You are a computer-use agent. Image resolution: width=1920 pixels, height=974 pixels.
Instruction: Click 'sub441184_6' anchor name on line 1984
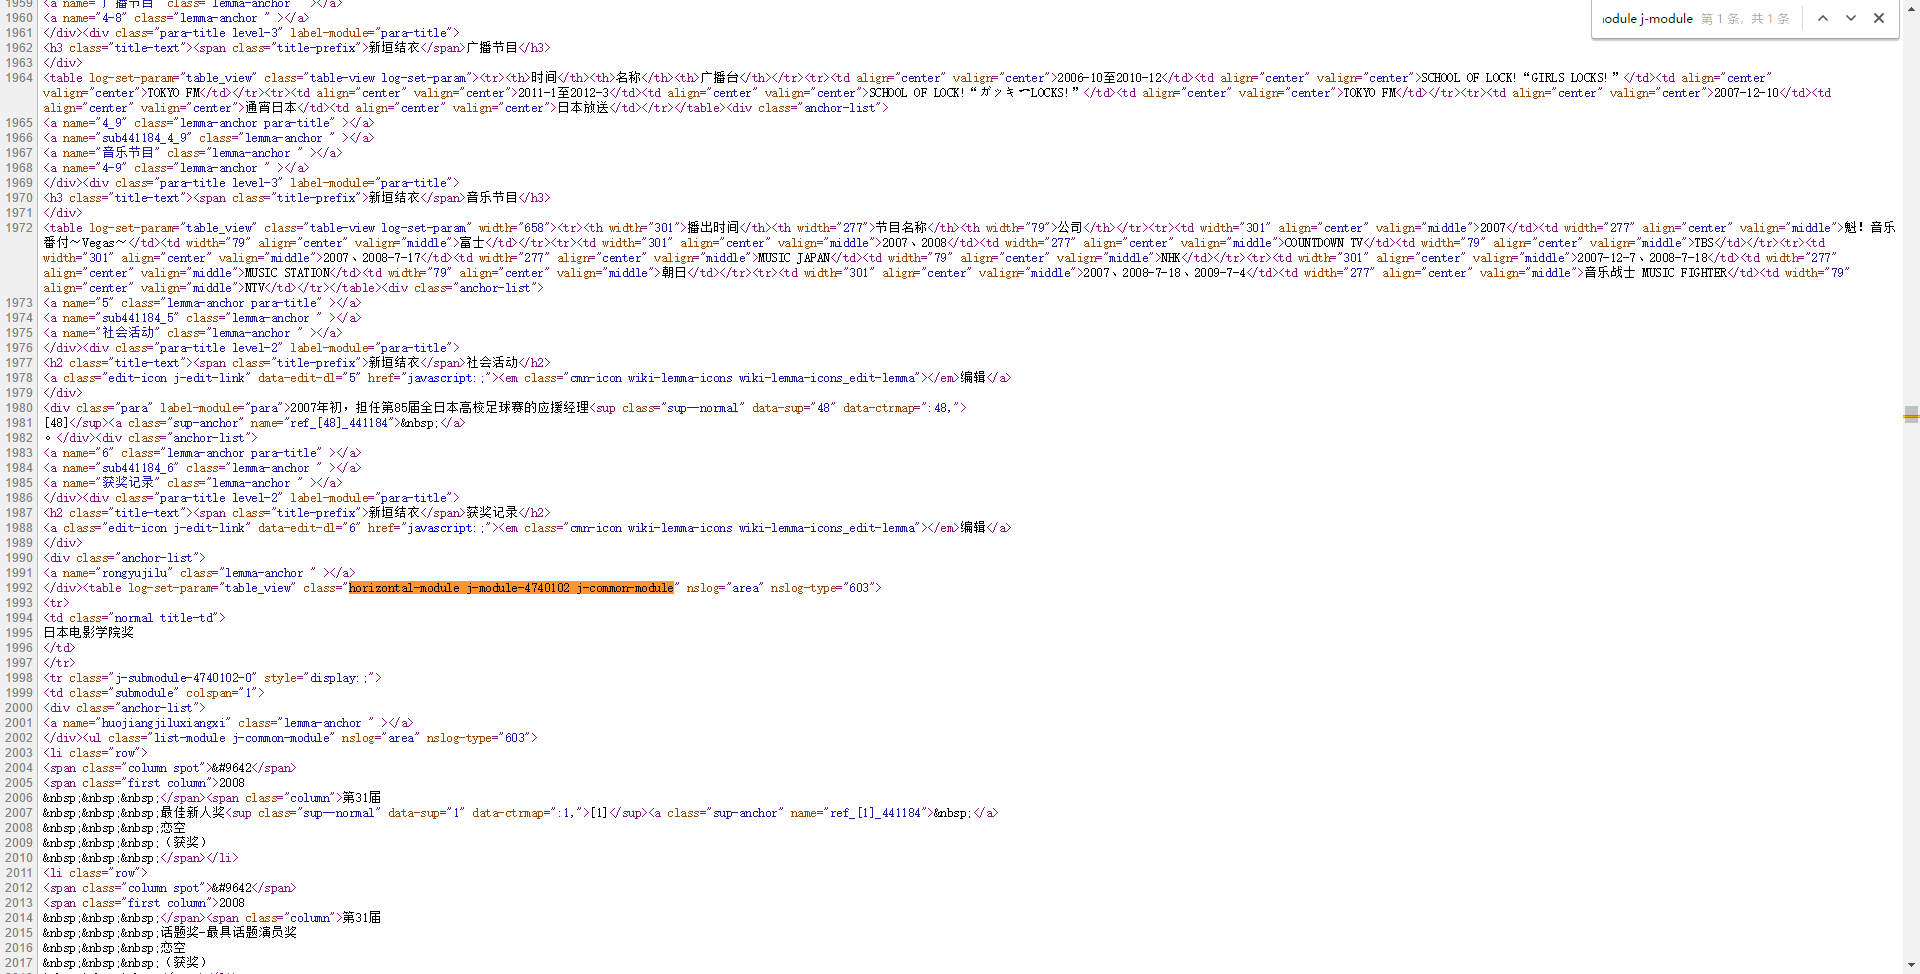(138, 468)
